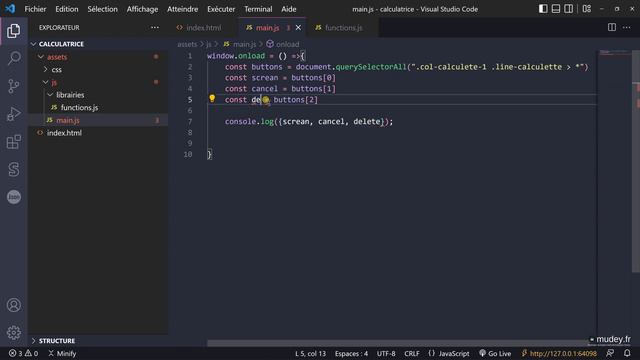Open Explorer views and more actions
This screenshot has height=360, width=640.
(x=155, y=27)
